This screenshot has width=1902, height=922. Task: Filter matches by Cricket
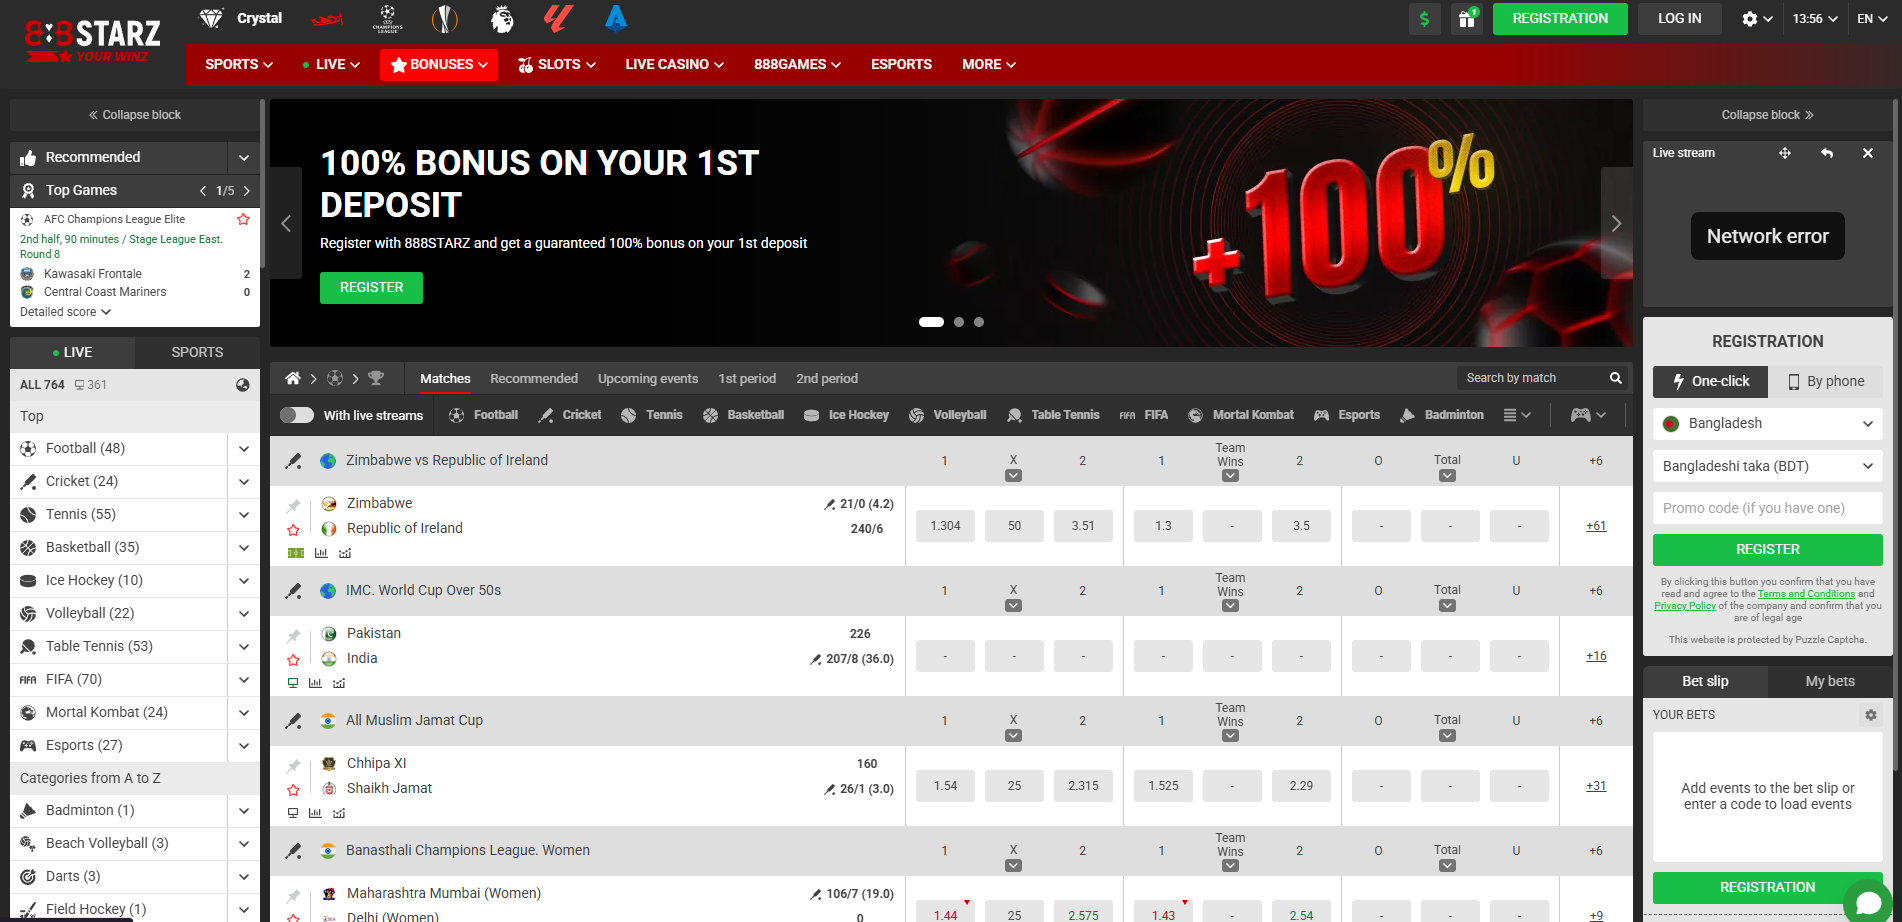pyautogui.click(x=570, y=415)
